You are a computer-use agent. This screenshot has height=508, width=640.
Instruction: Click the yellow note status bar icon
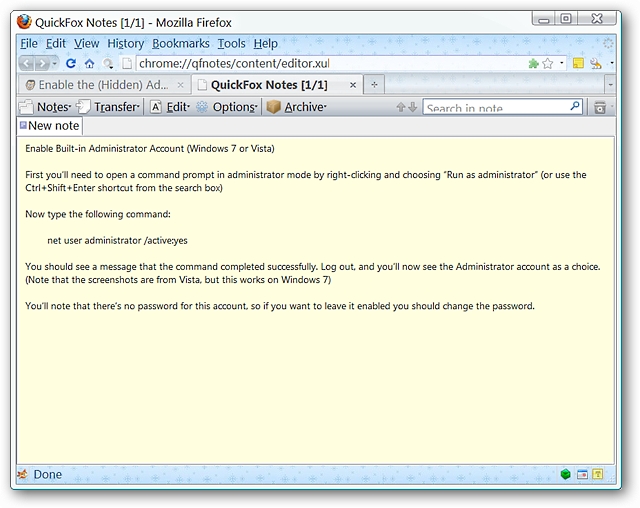(598, 474)
